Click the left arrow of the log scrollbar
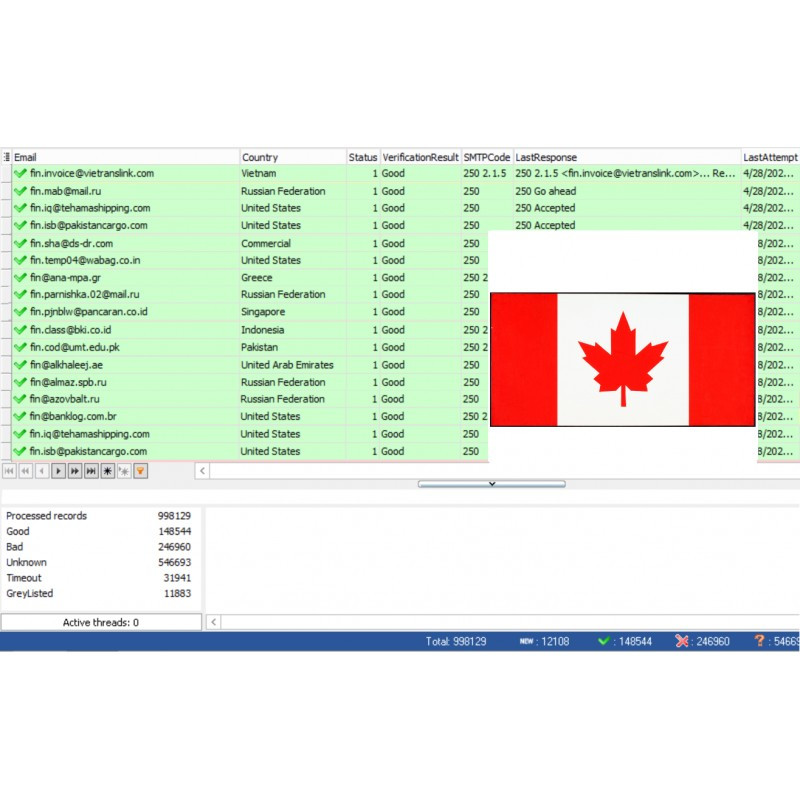Image resolution: width=800 pixels, height=800 pixels. point(213,622)
